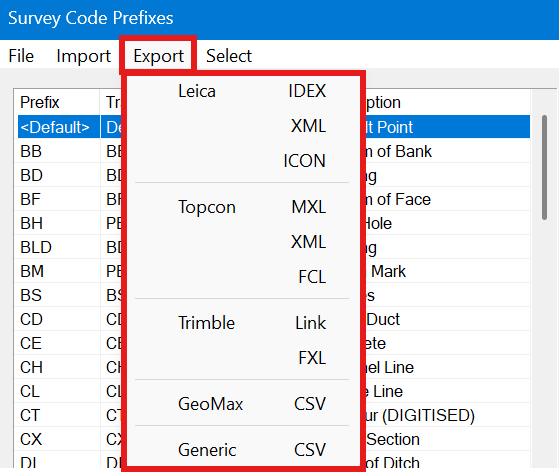The width and height of the screenshot is (559, 472).
Task: Open the File menu
Action: (21, 56)
